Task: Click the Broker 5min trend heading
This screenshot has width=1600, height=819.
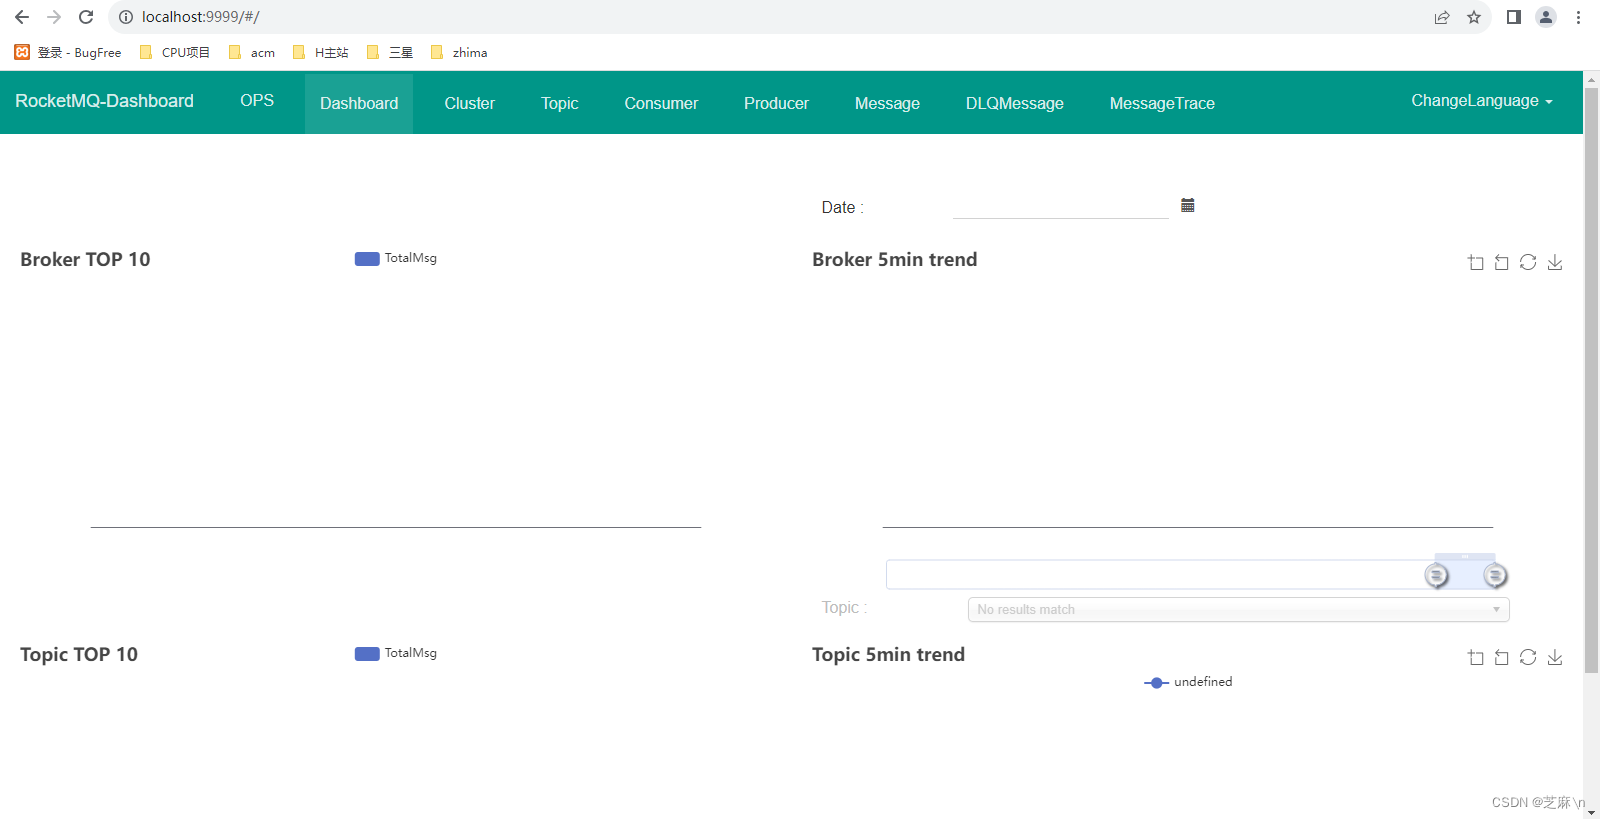Action: tap(895, 259)
